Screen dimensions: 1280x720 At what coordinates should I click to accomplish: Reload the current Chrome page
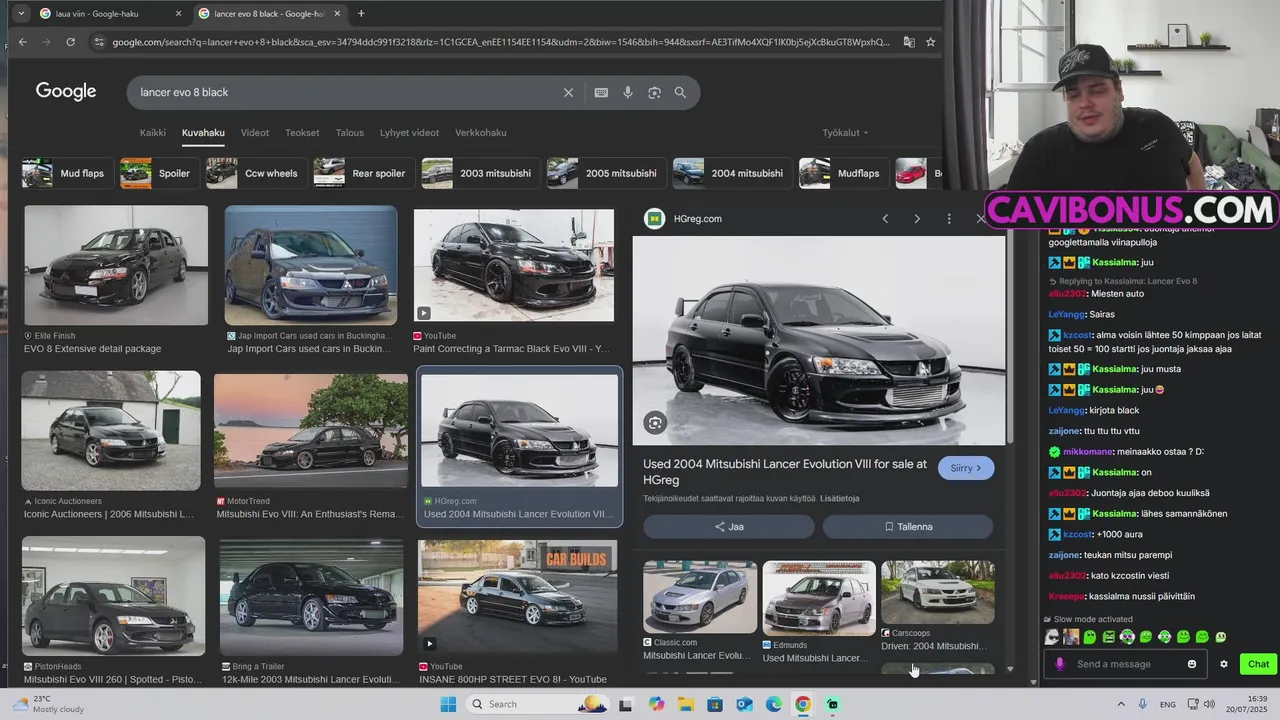click(x=70, y=42)
